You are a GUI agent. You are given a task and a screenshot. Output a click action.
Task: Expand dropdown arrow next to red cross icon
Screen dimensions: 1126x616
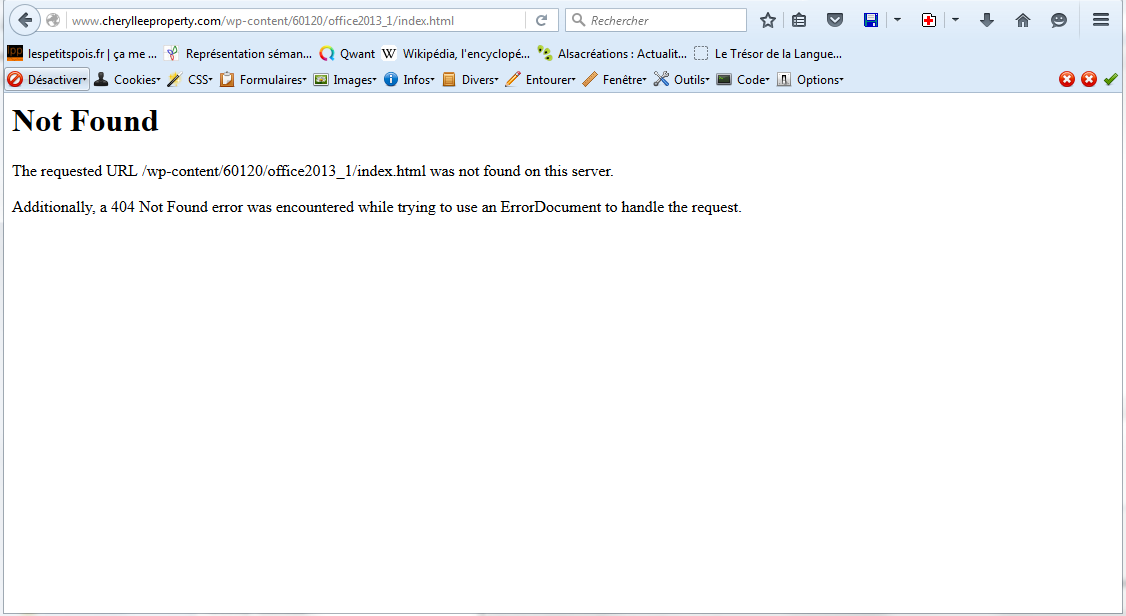click(955, 20)
